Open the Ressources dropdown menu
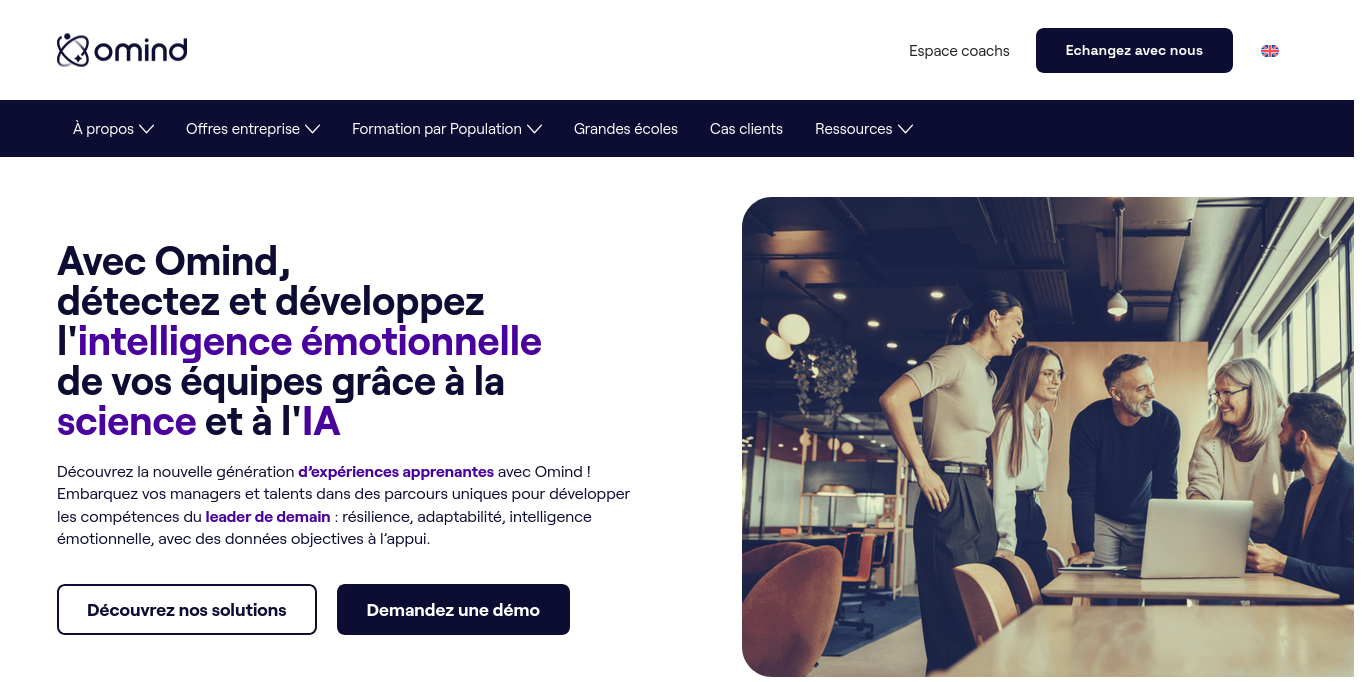This screenshot has height=682, width=1366. coord(864,129)
